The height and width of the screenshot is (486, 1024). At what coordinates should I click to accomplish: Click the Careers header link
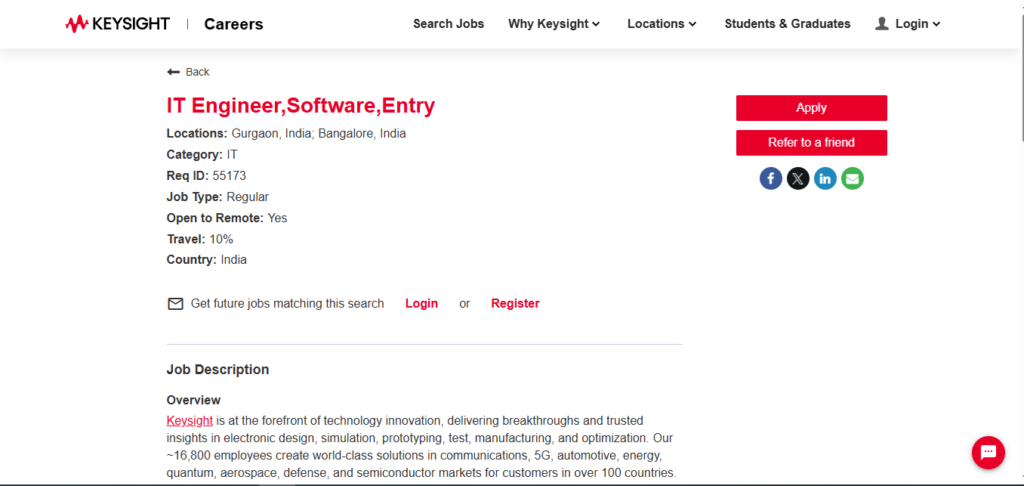(234, 24)
